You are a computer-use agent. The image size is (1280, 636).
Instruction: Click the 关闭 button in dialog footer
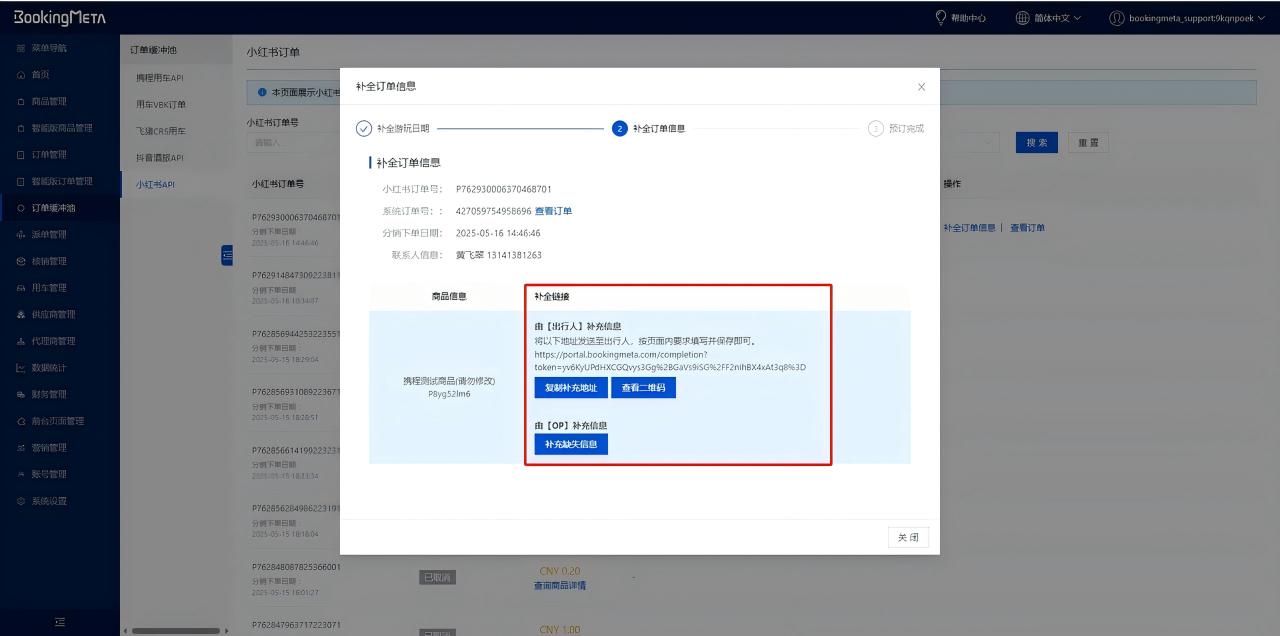point(907,538)
